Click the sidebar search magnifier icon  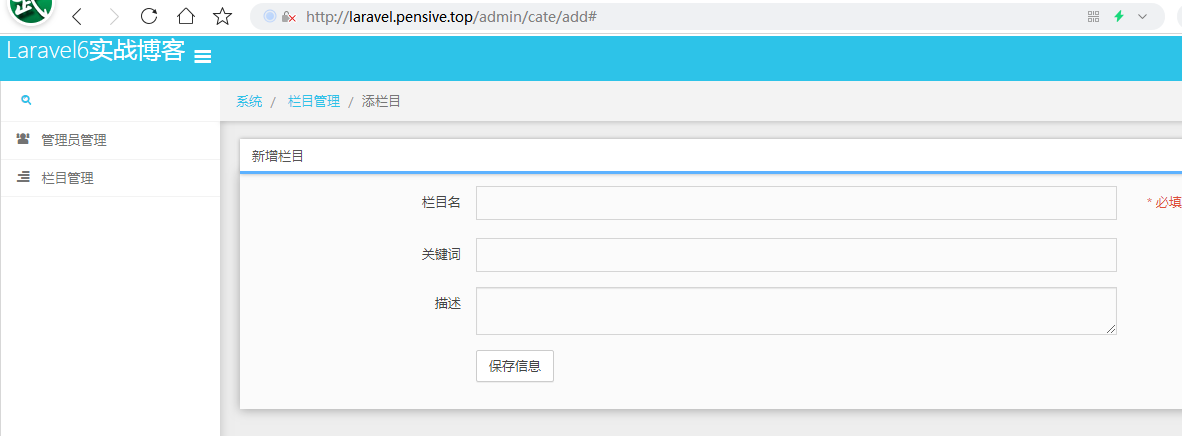(x=26, y=101)
